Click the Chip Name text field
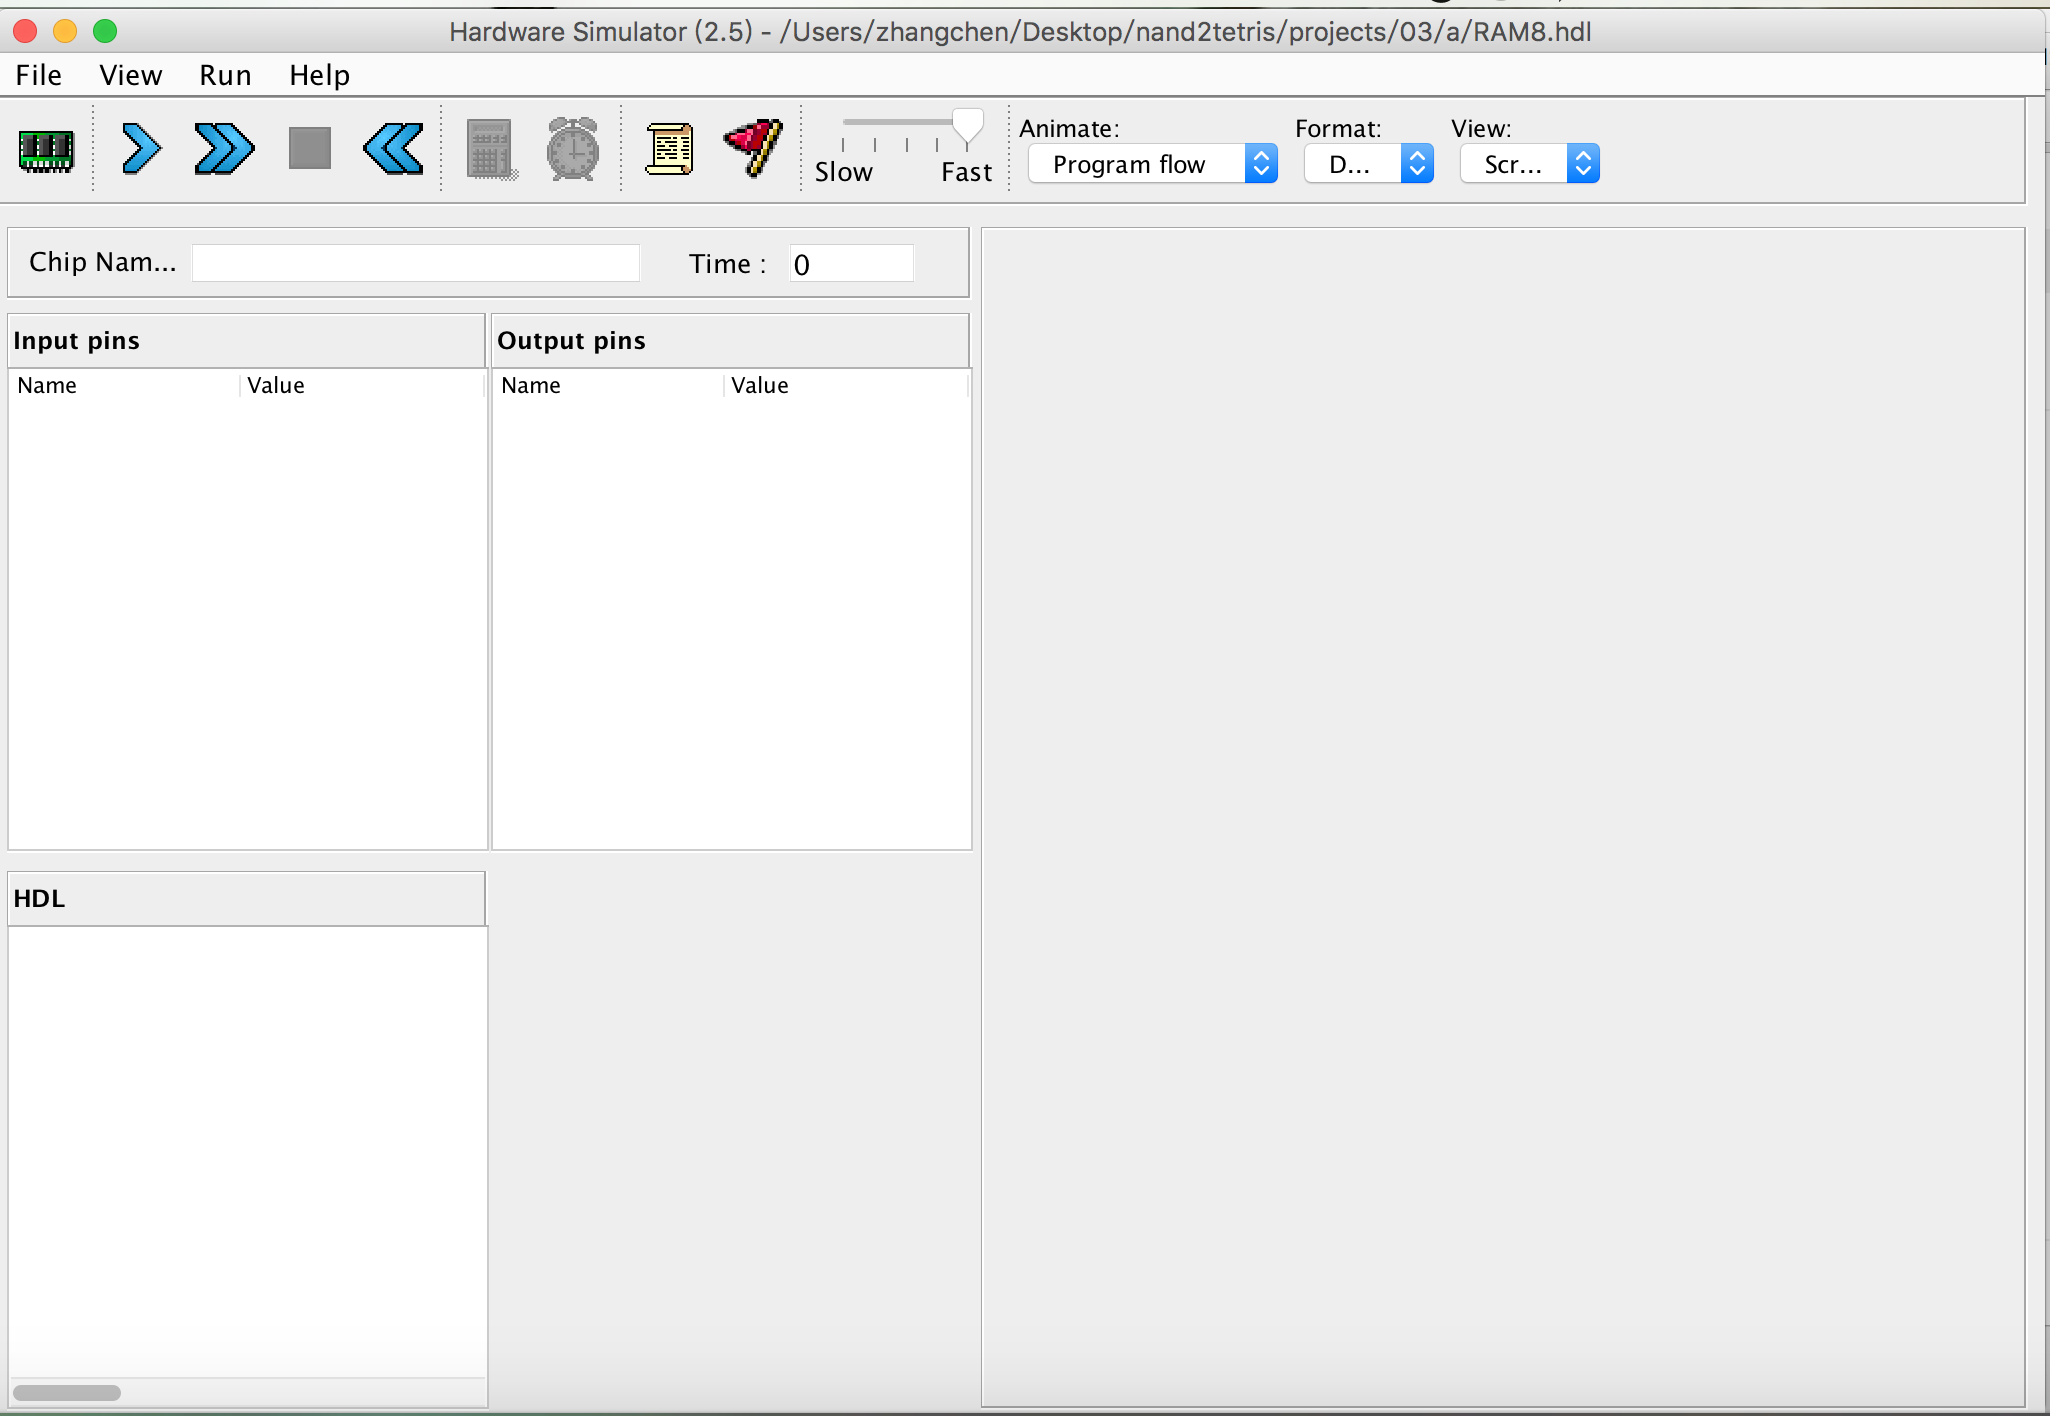Viewport: 2050px width, 1416px height. pos(415,263)
